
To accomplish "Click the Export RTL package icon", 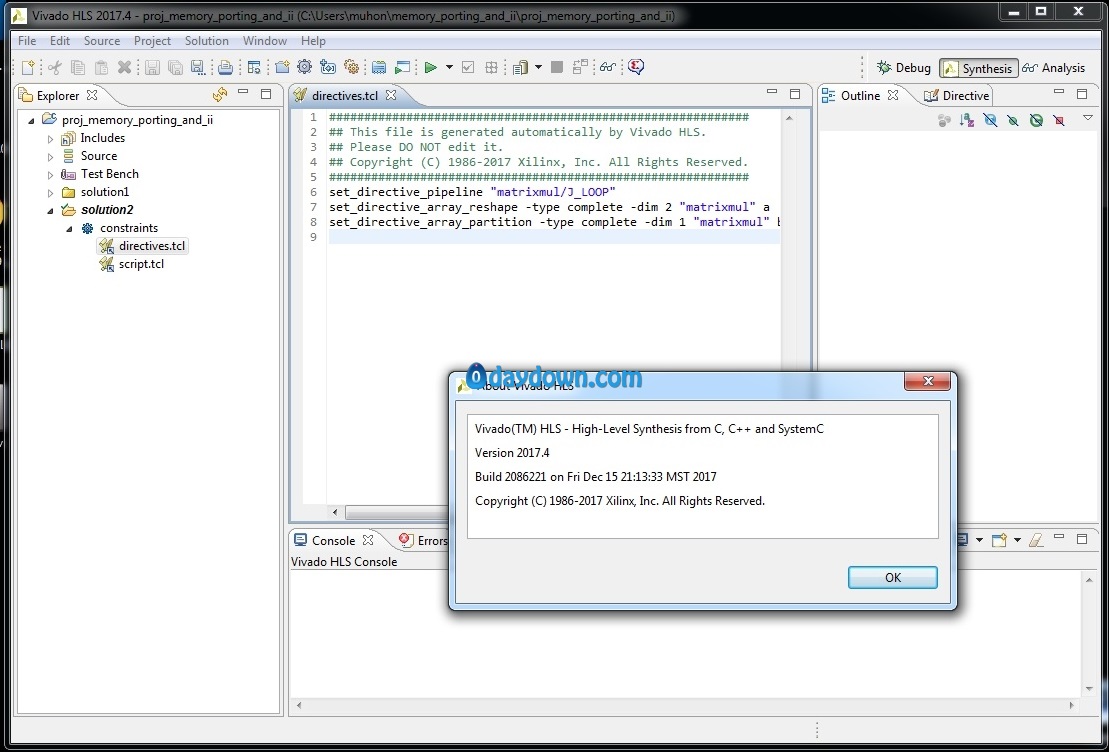I will click(491, 67).
